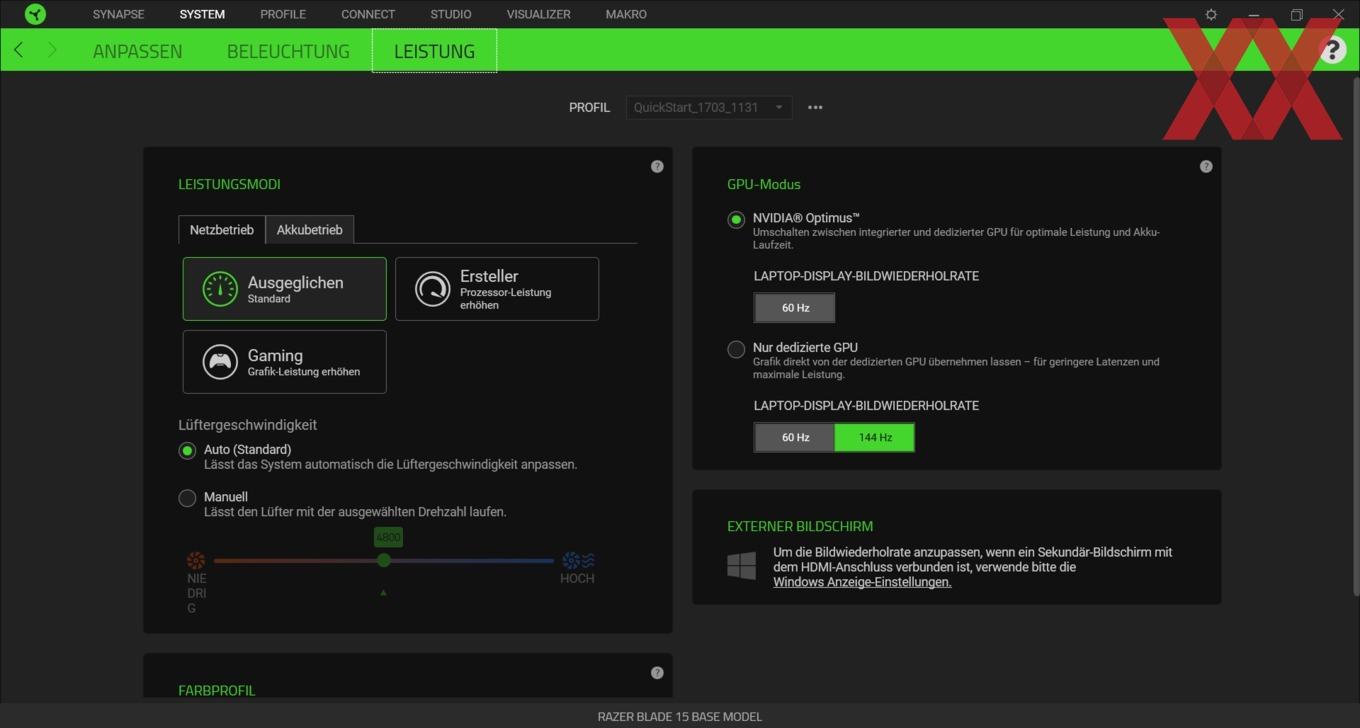Image resolution: width=1360 pixels, height=728 pixels.
Task: Select the Ausgeglichen performance mode
Action: pyautogui.click(x=284, y=289)
